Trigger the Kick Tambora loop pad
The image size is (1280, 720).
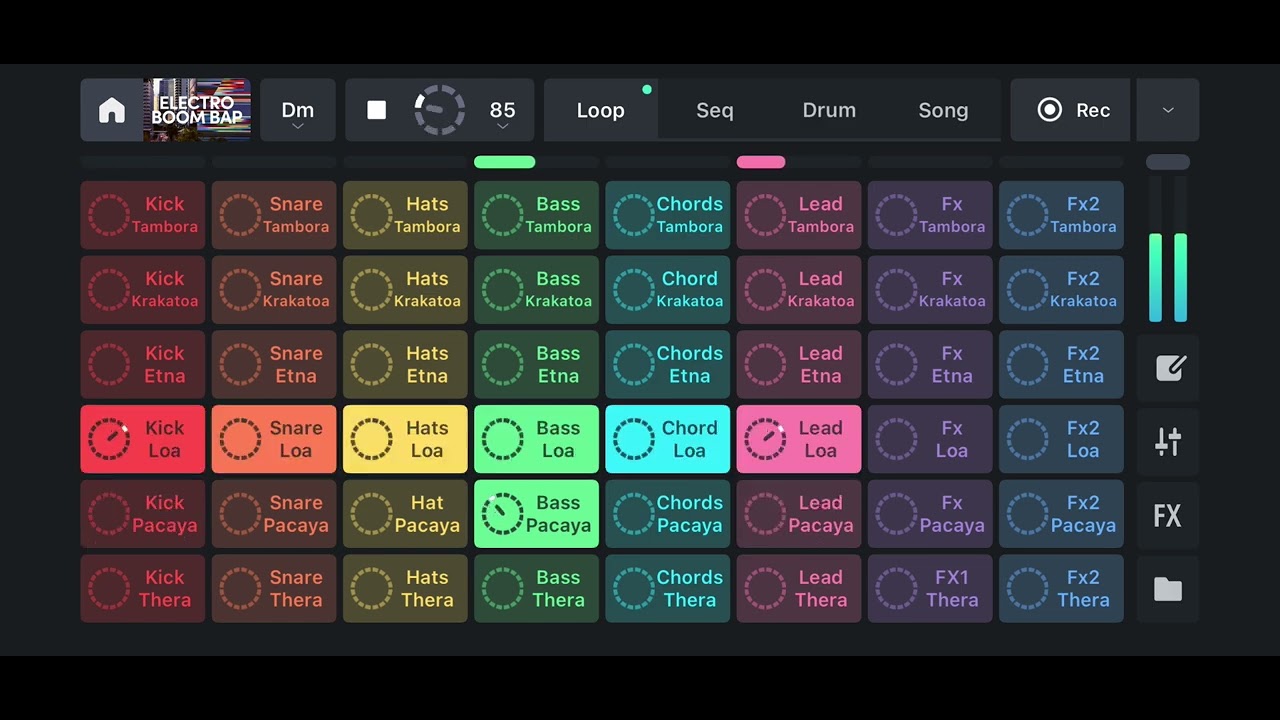[x=143, y=215]
